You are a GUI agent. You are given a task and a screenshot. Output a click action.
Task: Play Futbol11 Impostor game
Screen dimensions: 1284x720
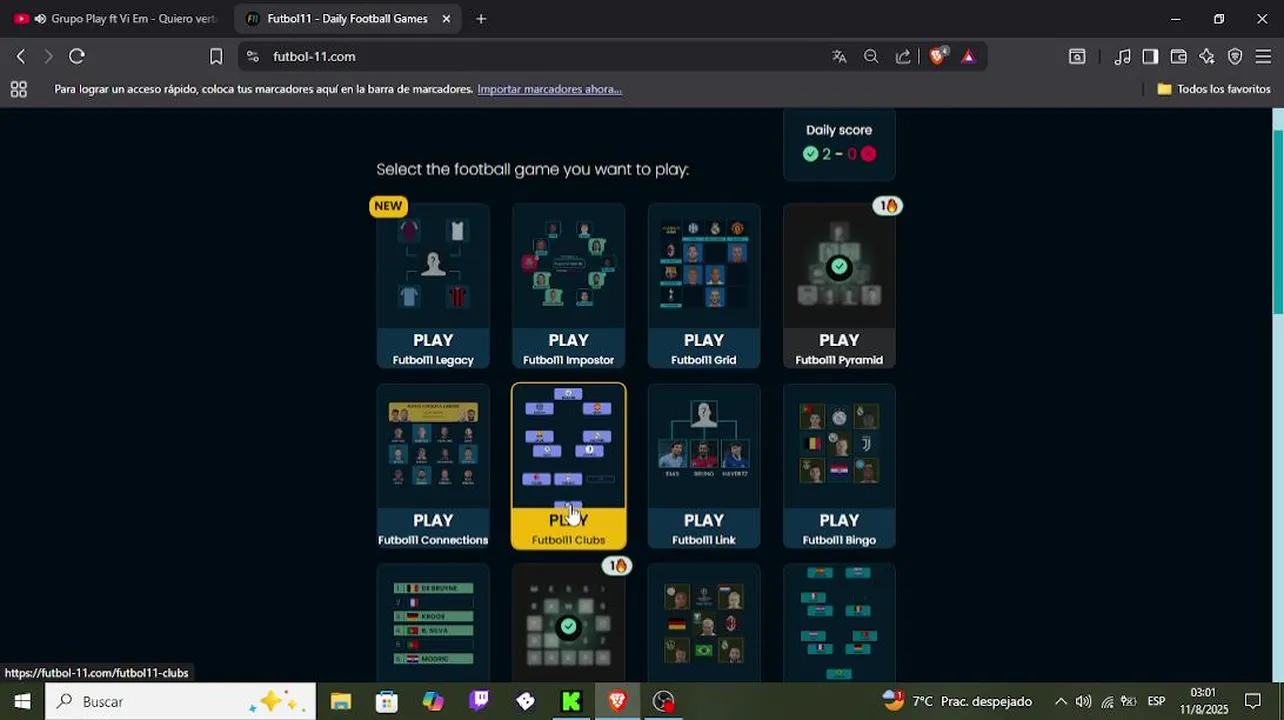click(568, 286)
